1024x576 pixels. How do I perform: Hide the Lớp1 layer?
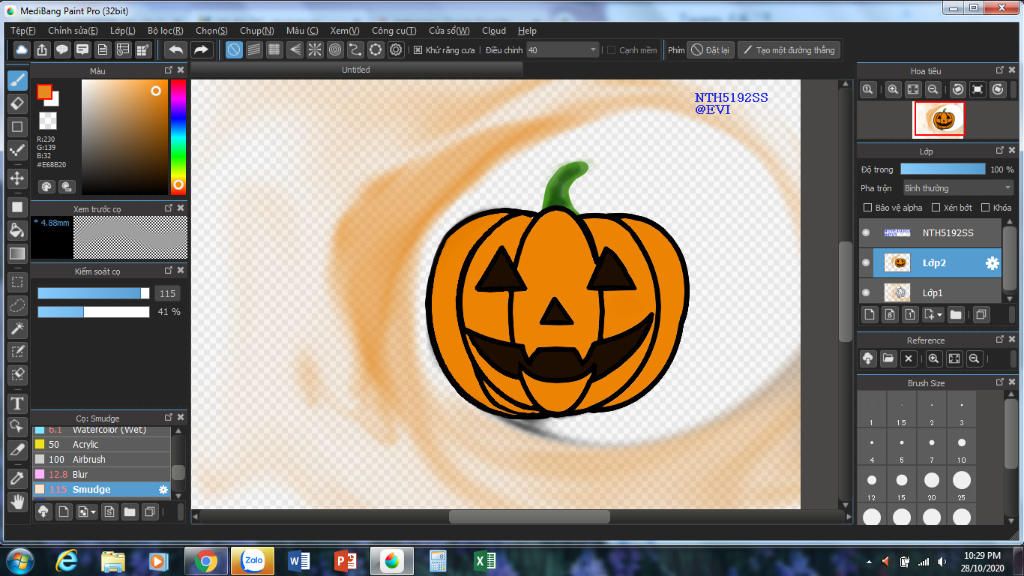coord(866,293)
